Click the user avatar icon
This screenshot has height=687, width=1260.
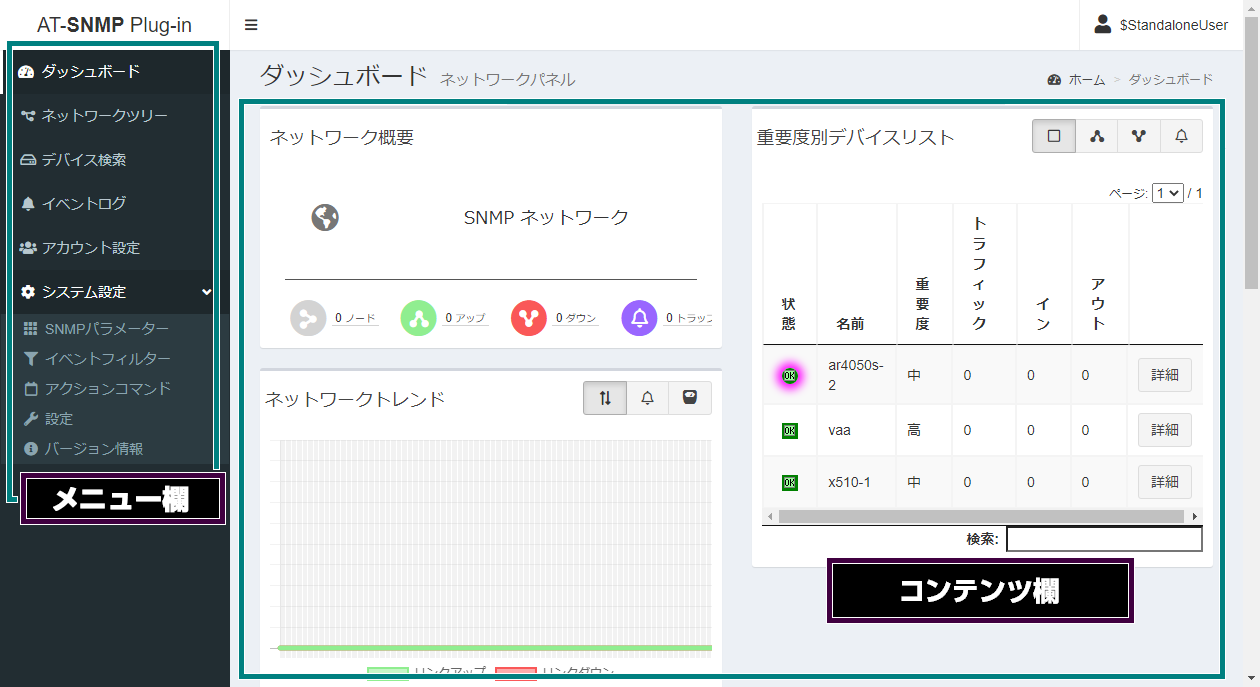(x=1103, y=24)
